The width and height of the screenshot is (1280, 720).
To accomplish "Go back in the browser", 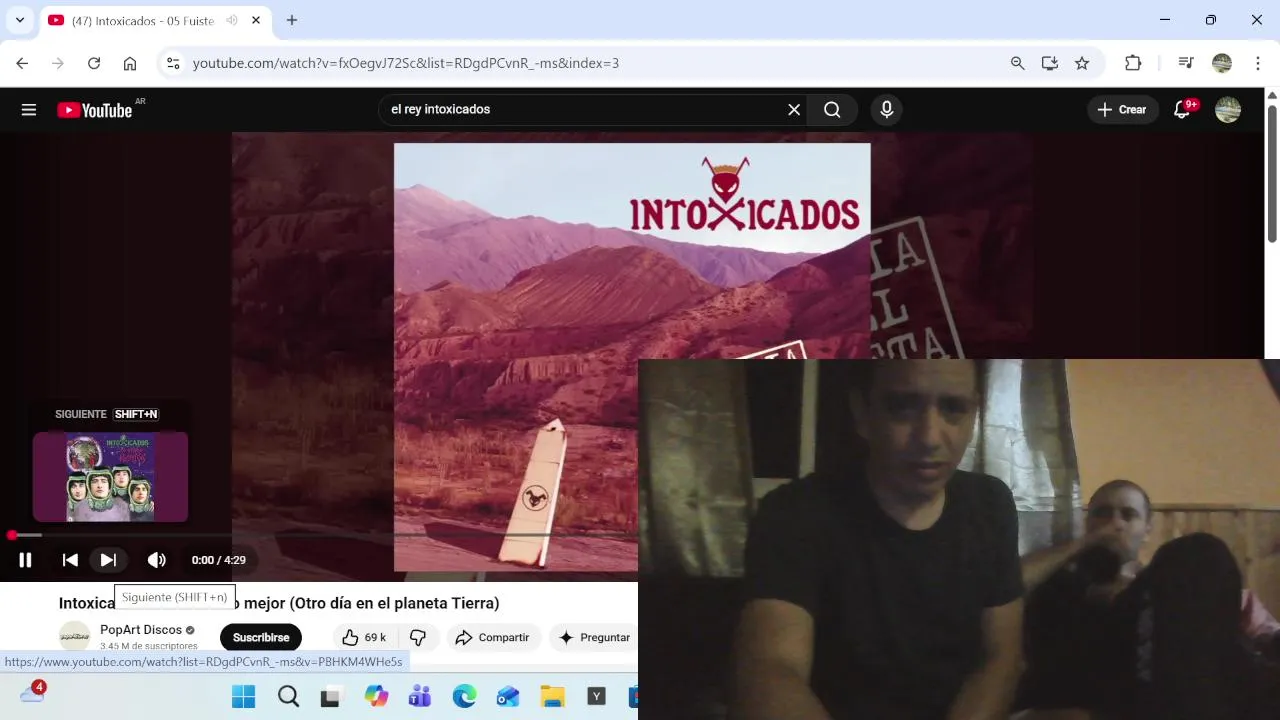I will (22, 63).
